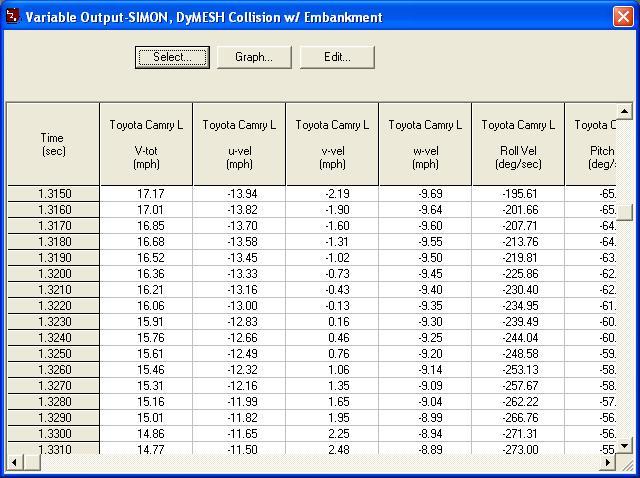Select the V-tot (mph) column header
640x478 pixels.
tap(145, 144)
